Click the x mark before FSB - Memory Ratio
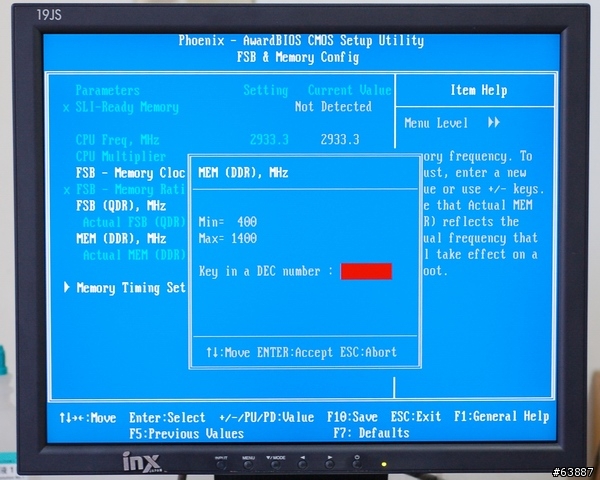The height and width of the screenshot is (480, 600). click(67, 190)
